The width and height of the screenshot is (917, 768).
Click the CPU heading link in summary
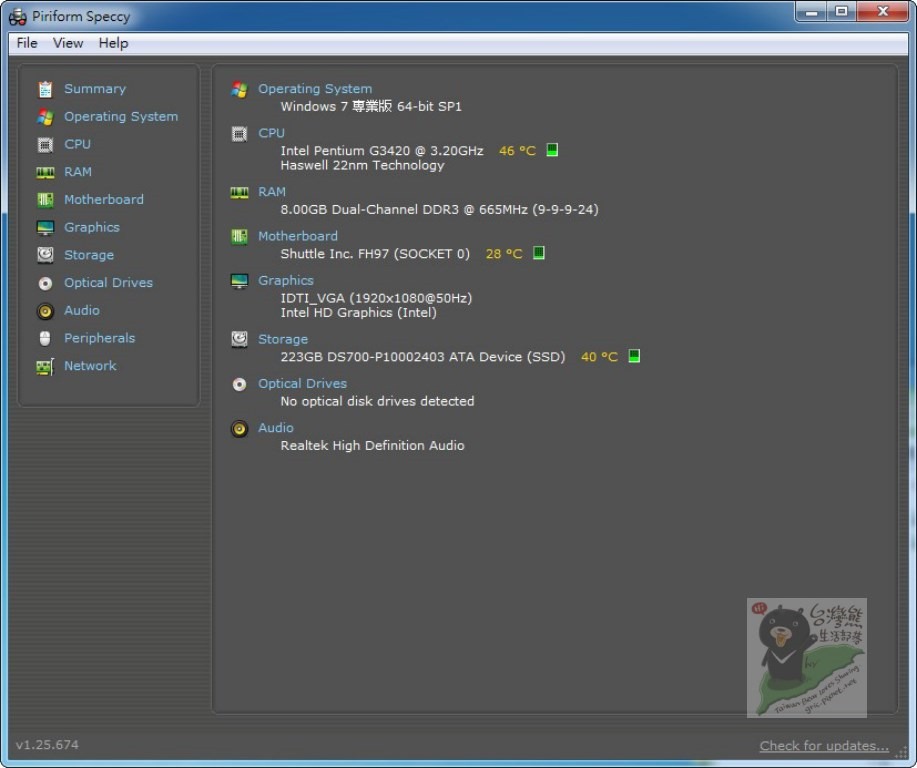tap(271, 133)
